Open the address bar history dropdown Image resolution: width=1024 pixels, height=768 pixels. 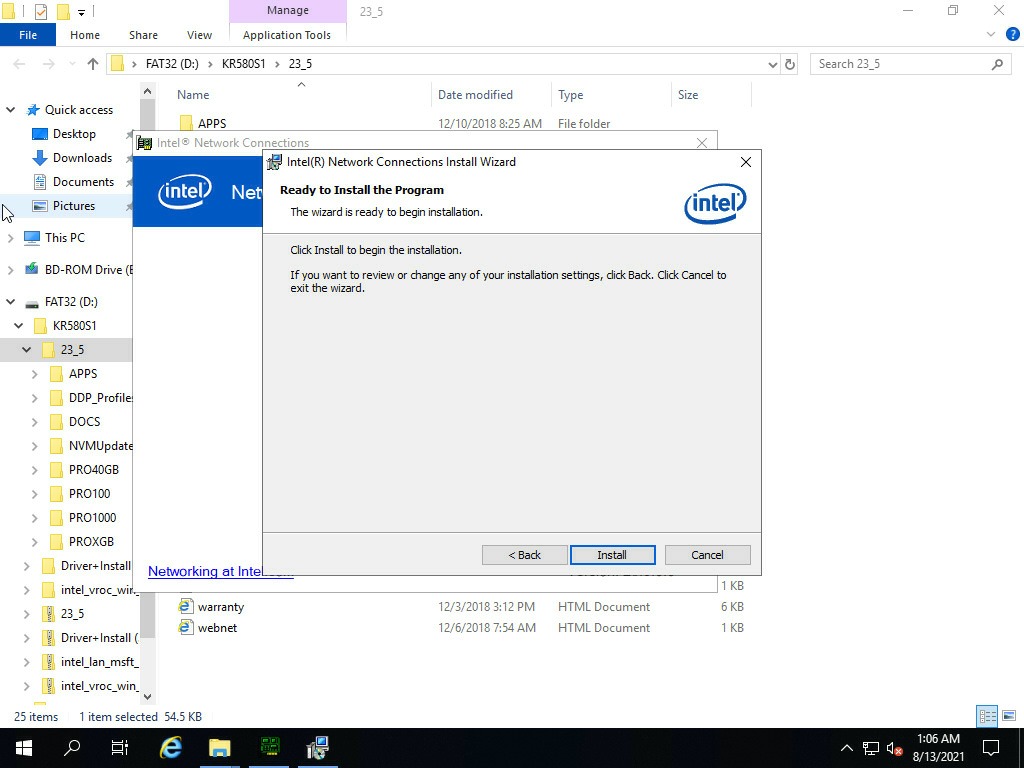[x=773, y=64]
